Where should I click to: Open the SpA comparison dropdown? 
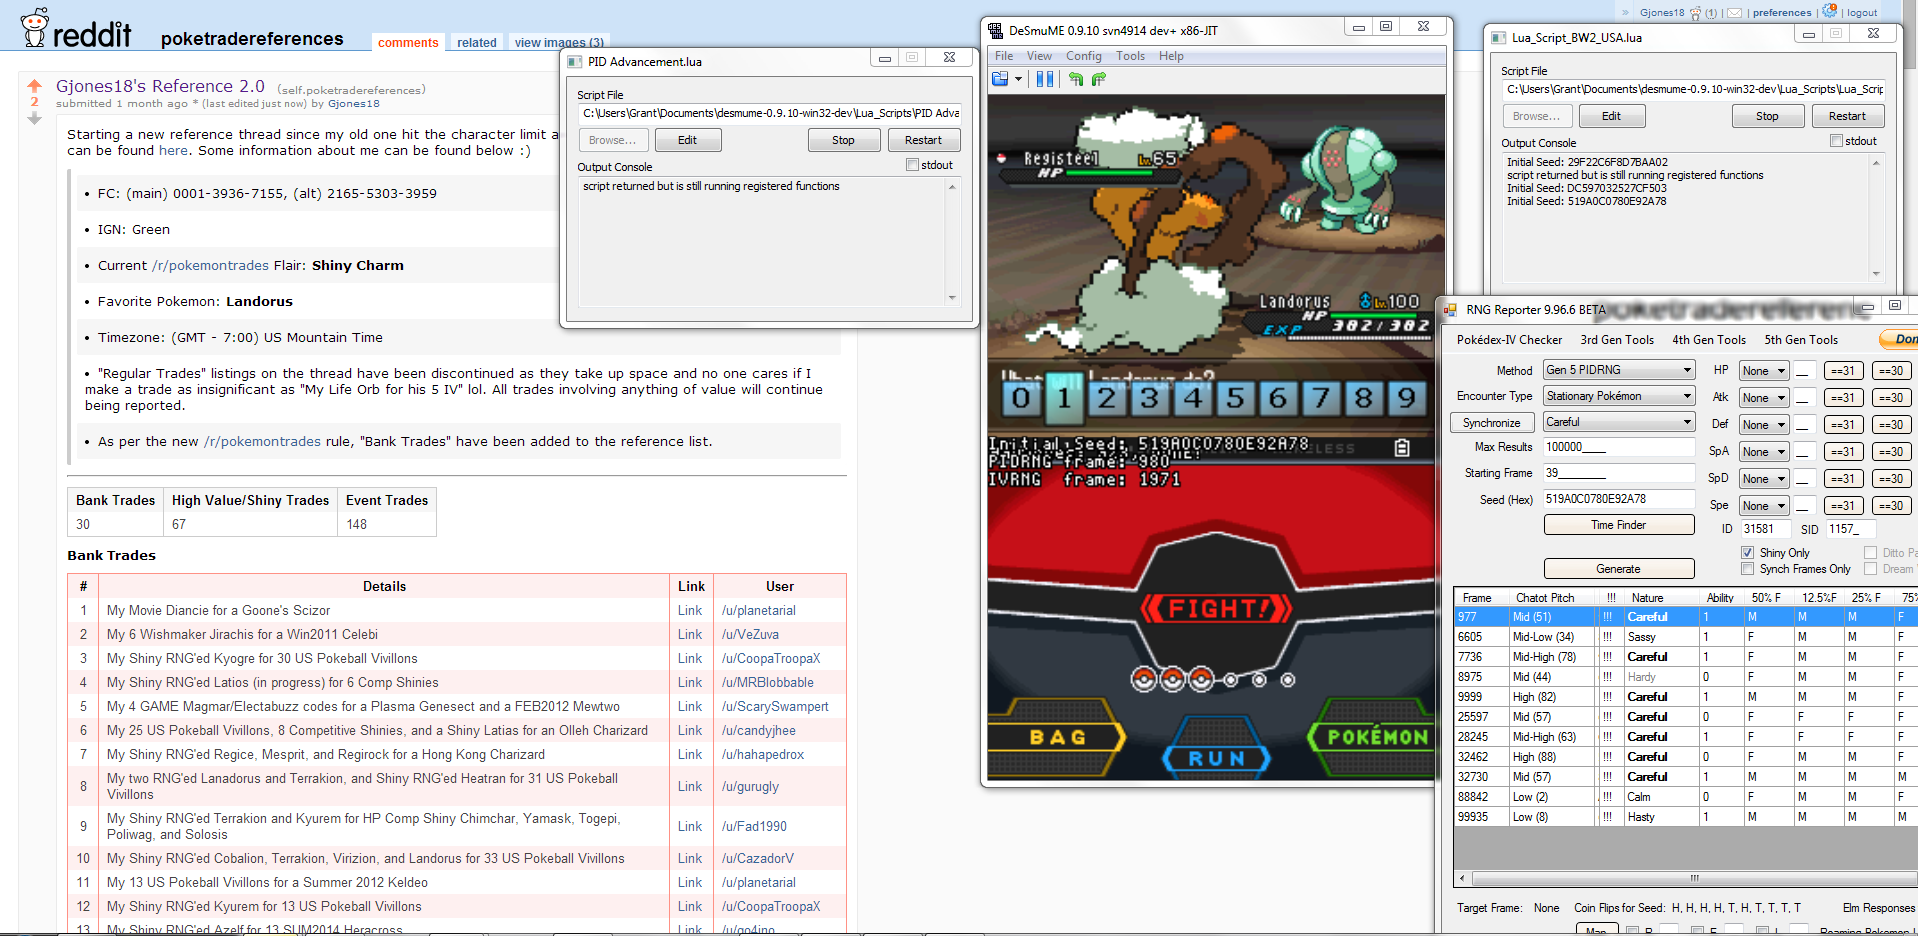point(1764,452)
